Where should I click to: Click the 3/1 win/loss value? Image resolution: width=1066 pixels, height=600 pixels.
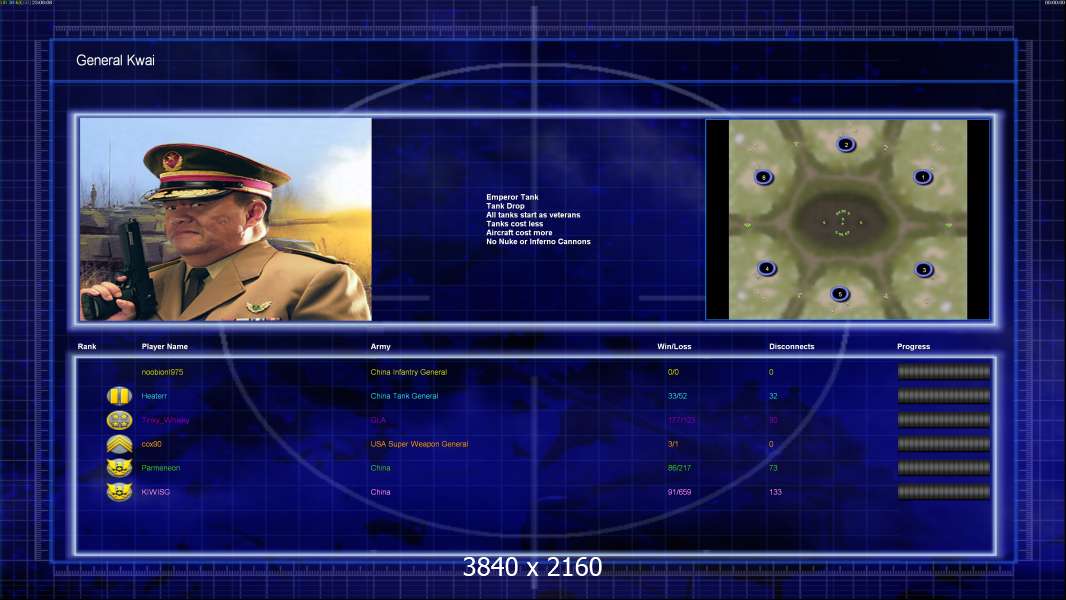coord(673,444)
